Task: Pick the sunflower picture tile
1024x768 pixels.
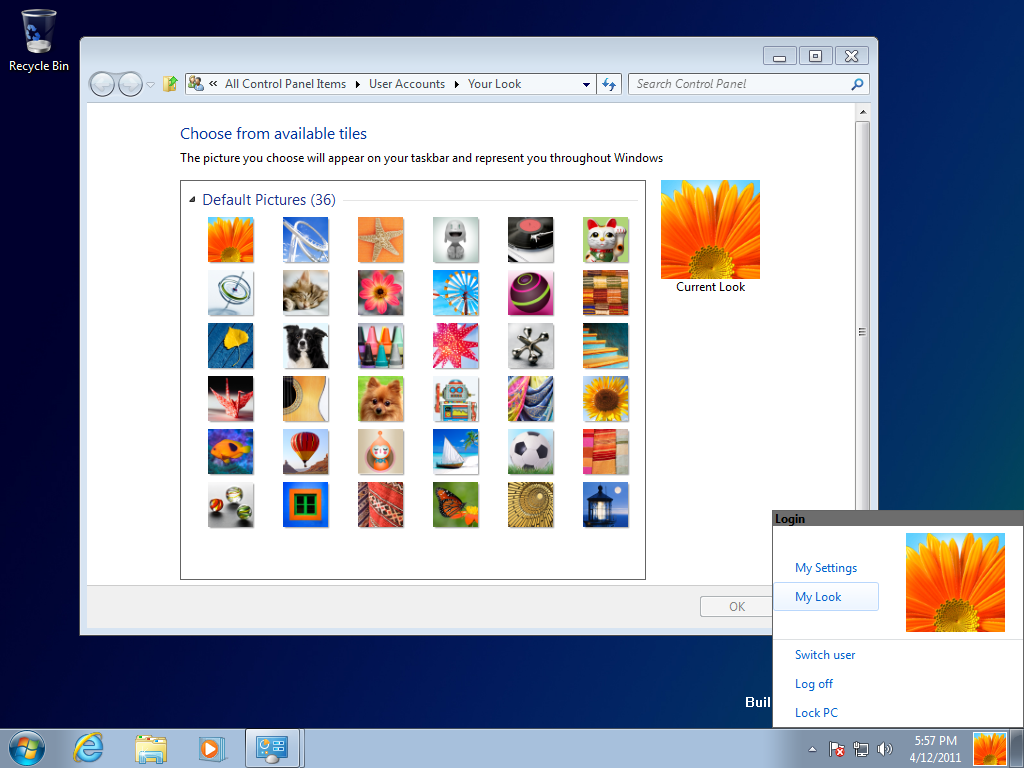Action: (606, 398)
